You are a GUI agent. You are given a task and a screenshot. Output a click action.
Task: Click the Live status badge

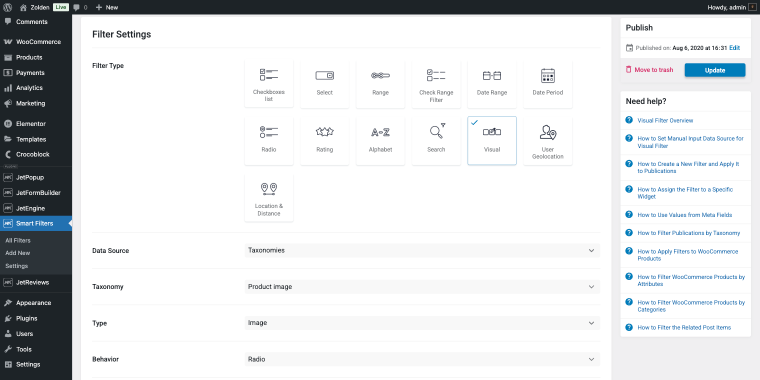61,7
